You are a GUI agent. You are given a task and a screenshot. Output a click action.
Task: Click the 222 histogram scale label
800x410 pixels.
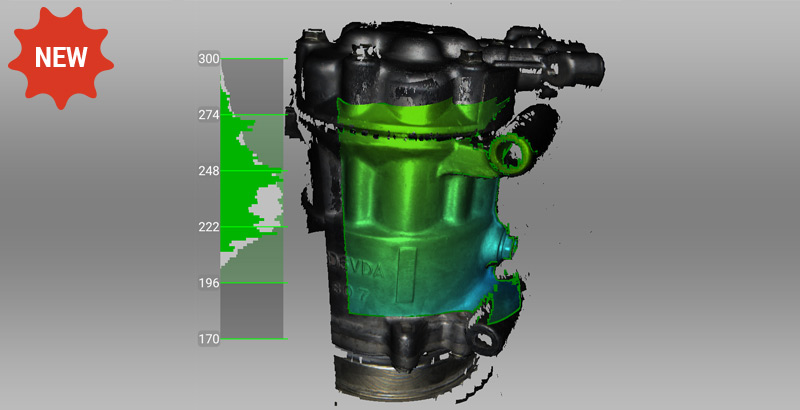coord(208,227)
